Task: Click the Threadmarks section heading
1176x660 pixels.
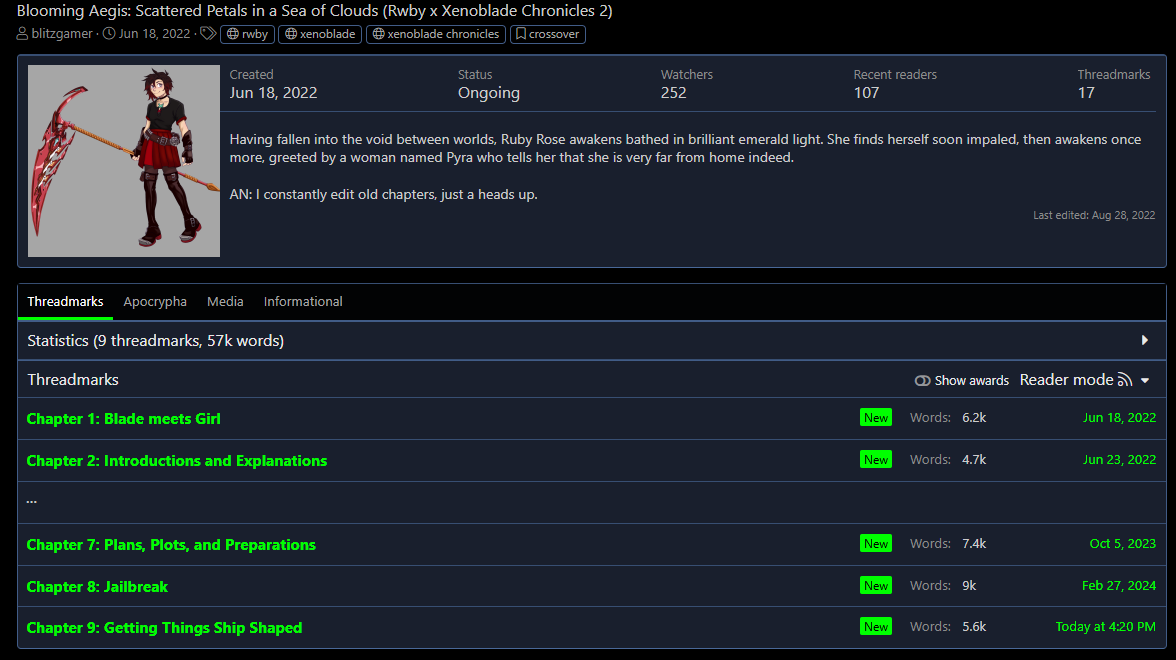Action: click(73, 380)
